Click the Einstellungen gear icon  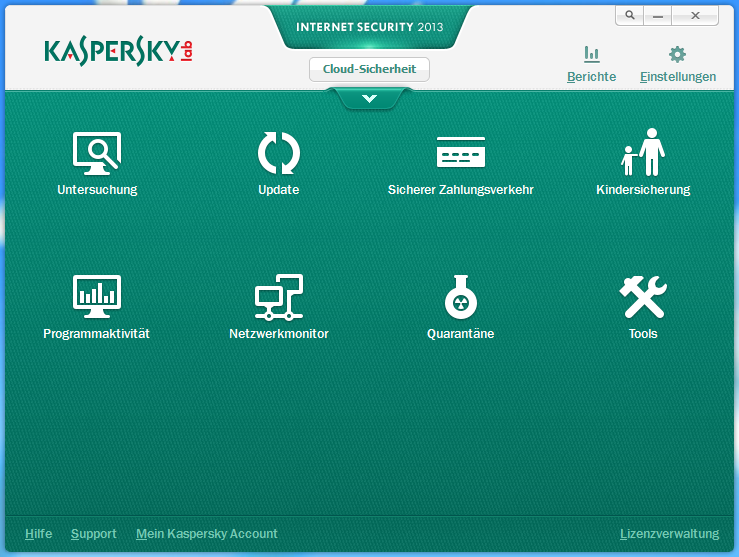(677, 54)
